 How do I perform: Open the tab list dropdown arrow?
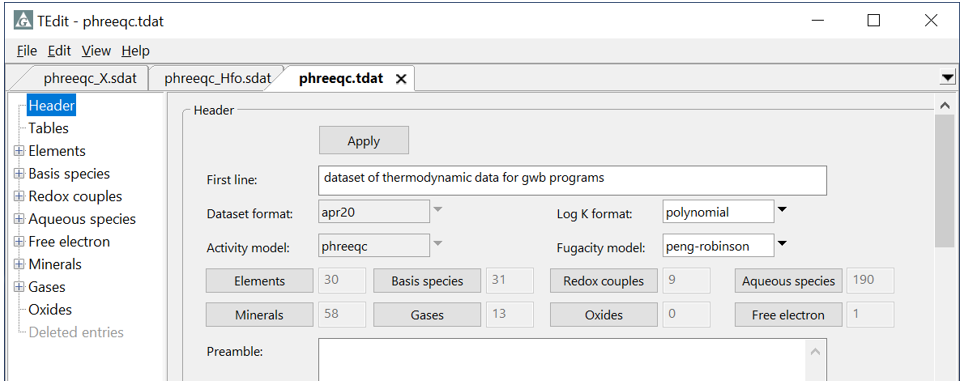click(x=948, y=77)
